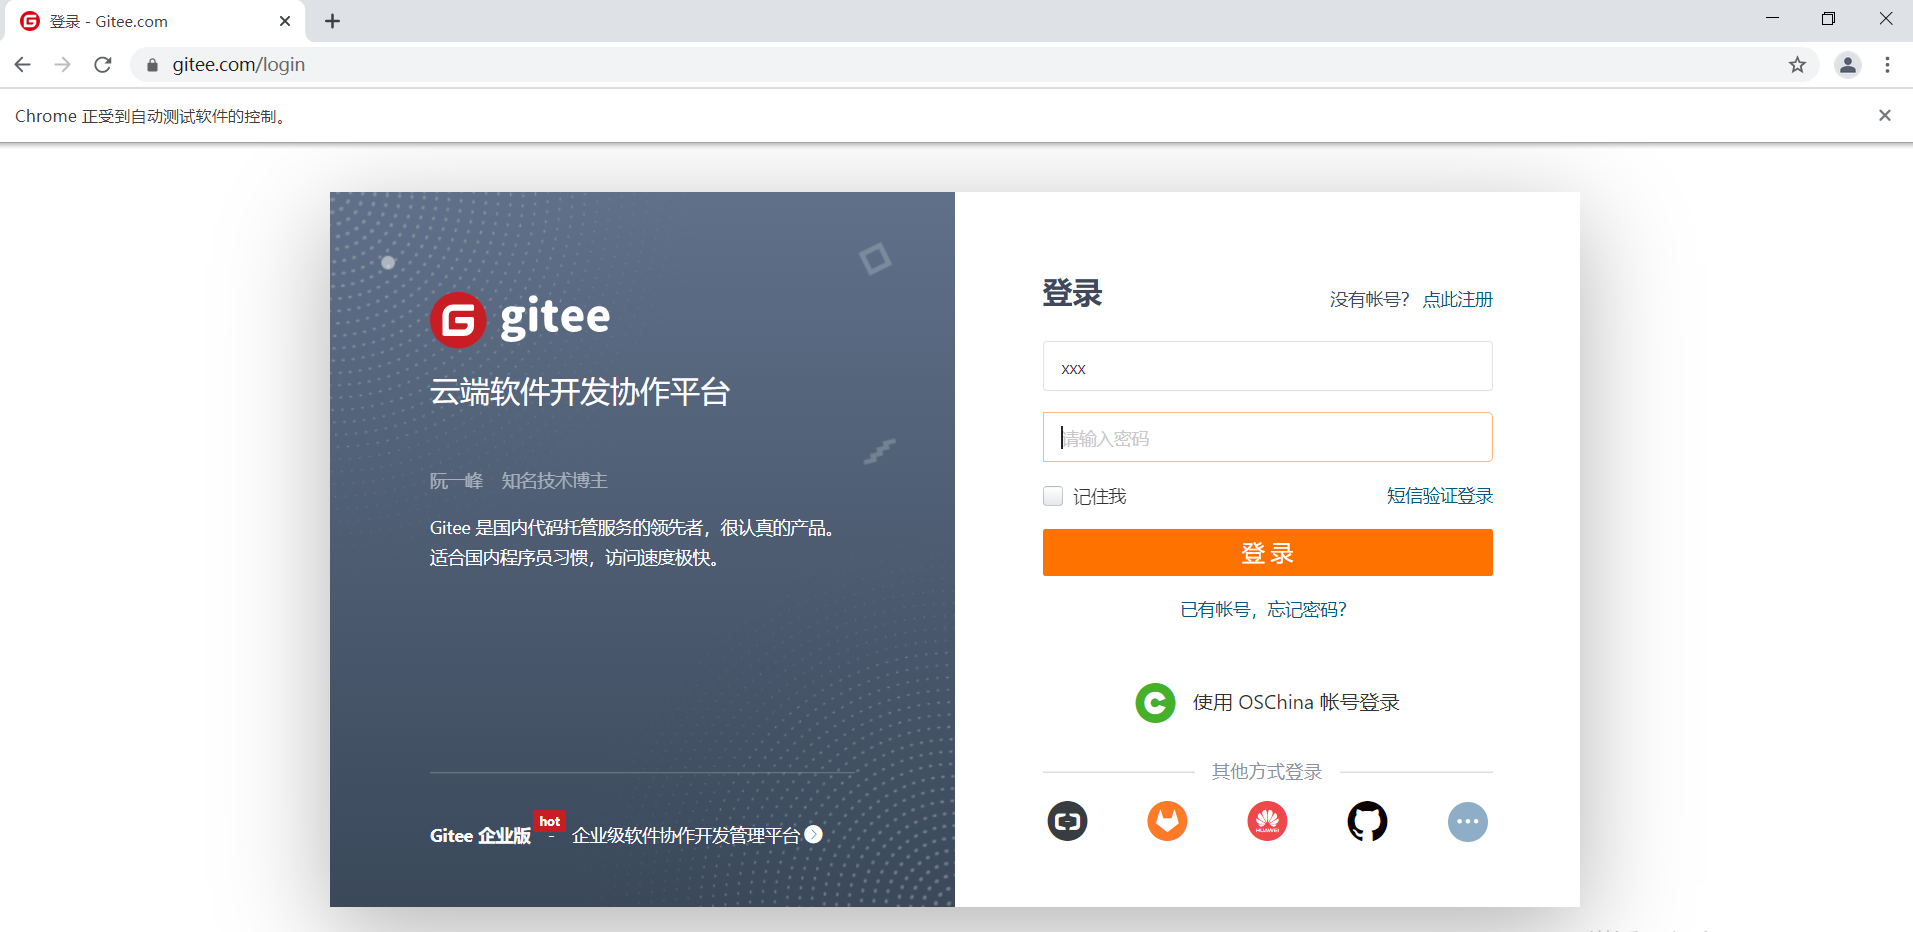Open the Chrome three-dot menu
Screen dimensions: 1913x932
(1887, 65)
